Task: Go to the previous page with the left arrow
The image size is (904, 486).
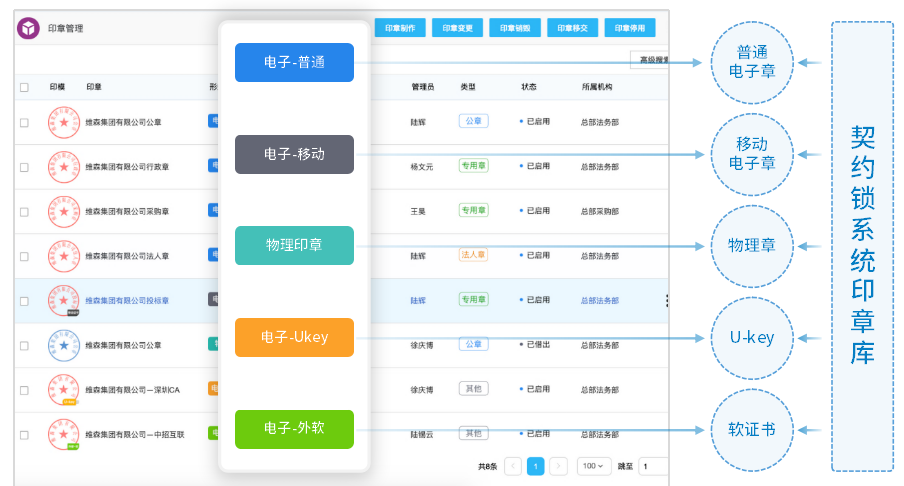Action: pos(513,466)
